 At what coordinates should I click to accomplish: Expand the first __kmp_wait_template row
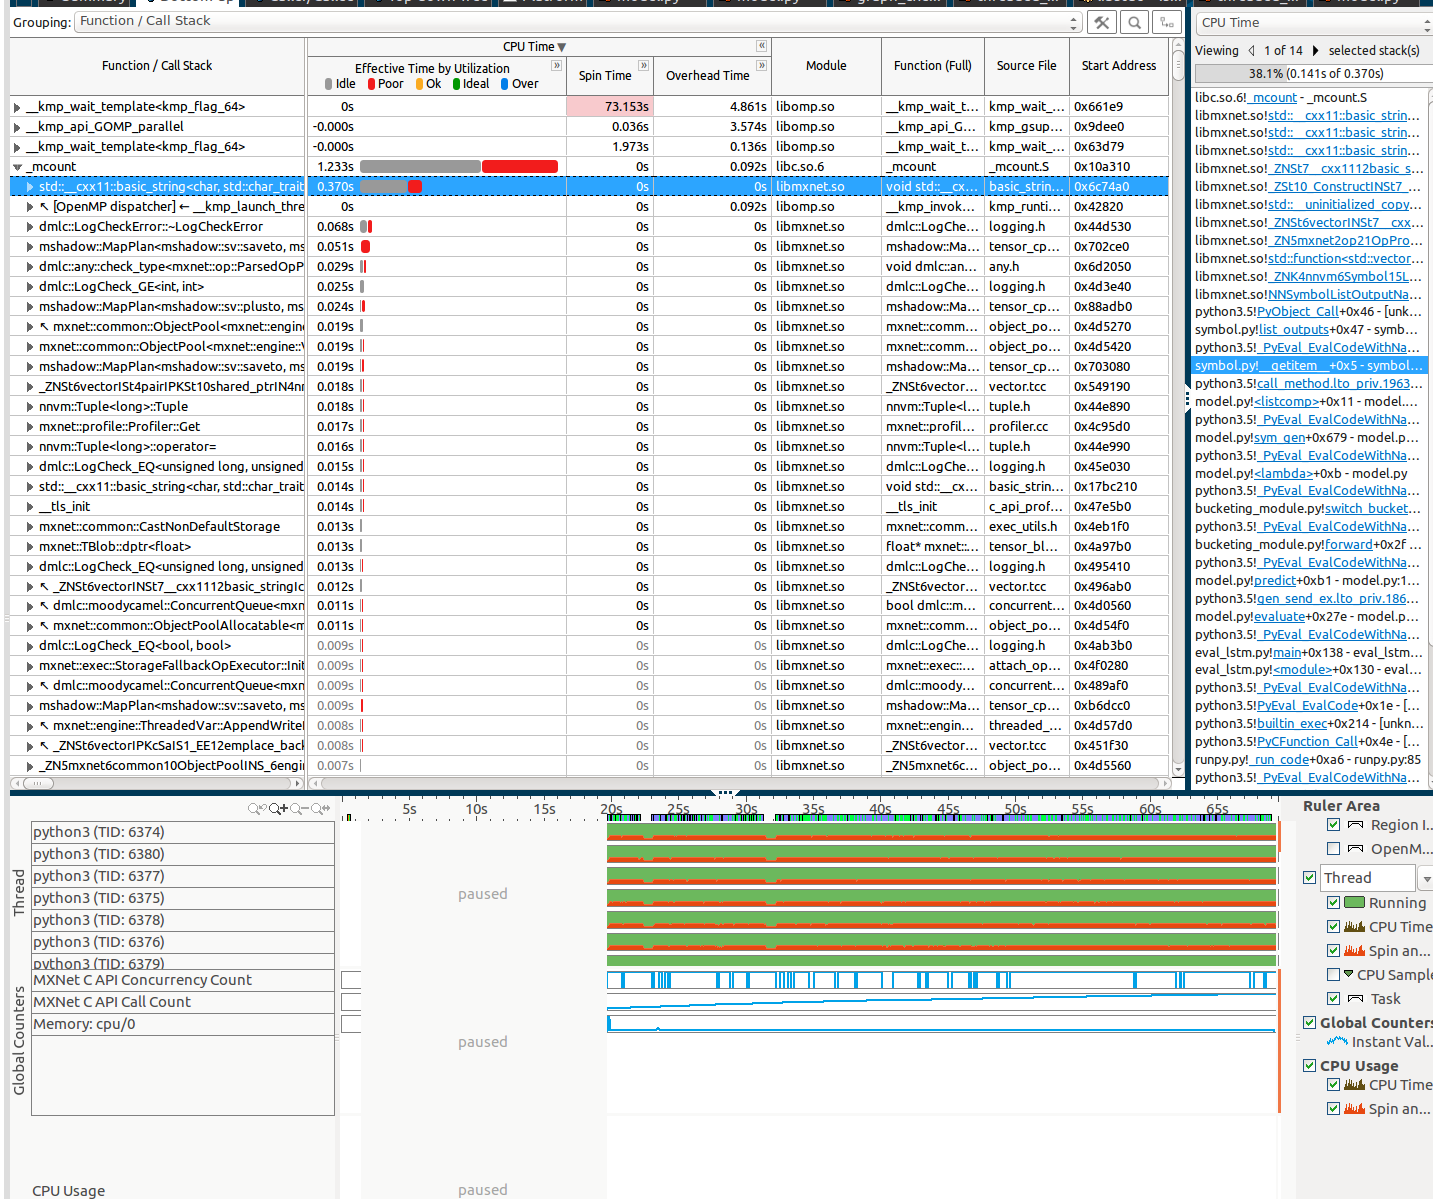(x=17, y=107)
